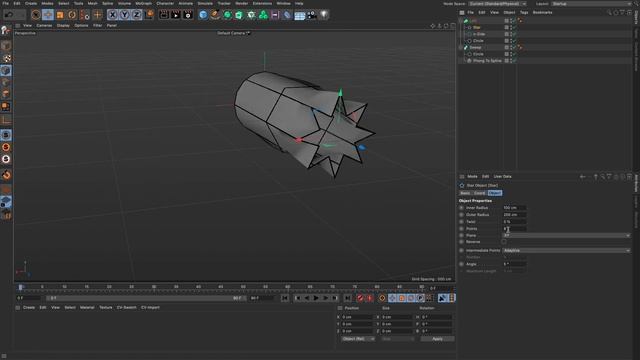Open the Node Space dropdown
This screenshot has width=640, height=360.
pos(498,4)
